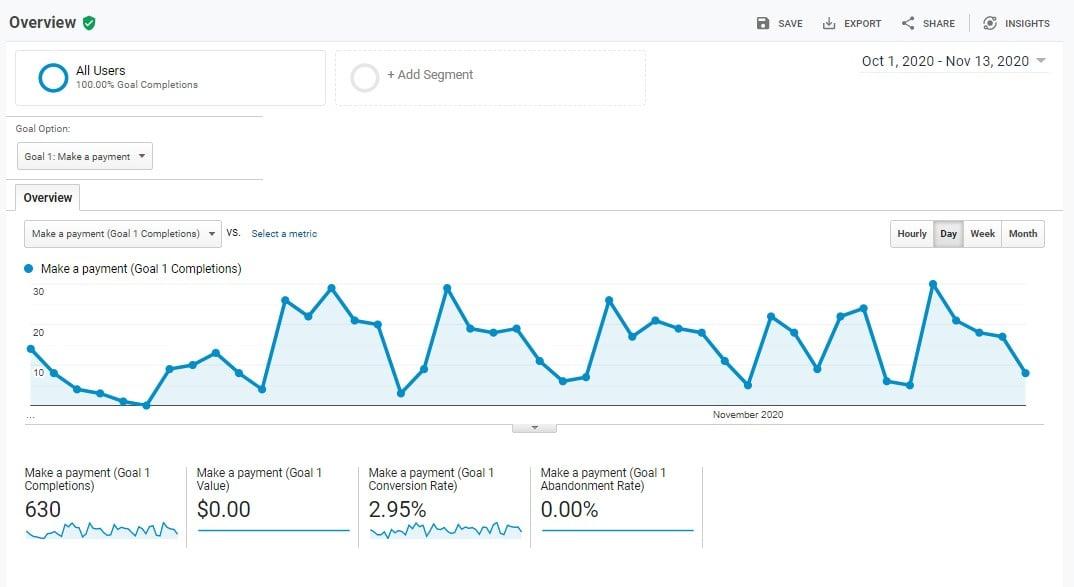Click the Select a metric link

pos(285,233)
